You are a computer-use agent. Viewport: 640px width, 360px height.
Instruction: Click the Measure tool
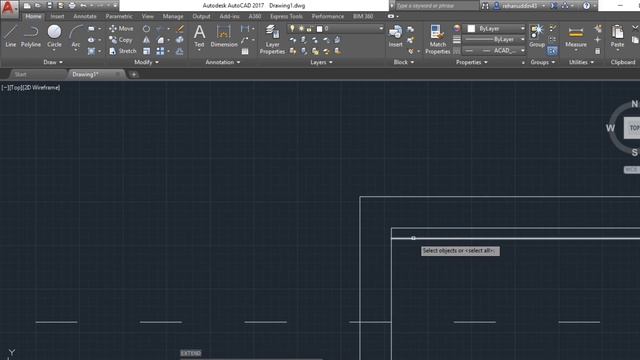pos(576,36)
